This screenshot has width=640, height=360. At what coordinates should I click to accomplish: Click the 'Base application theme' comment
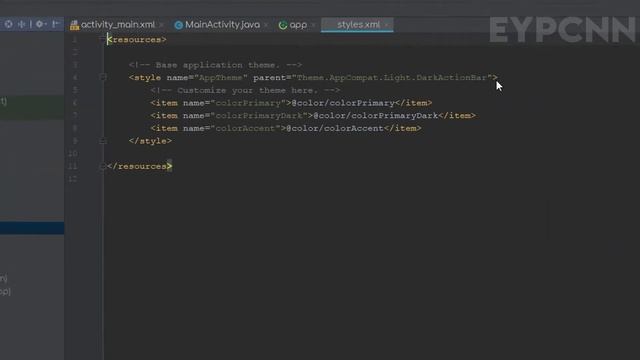coord(215,65)
